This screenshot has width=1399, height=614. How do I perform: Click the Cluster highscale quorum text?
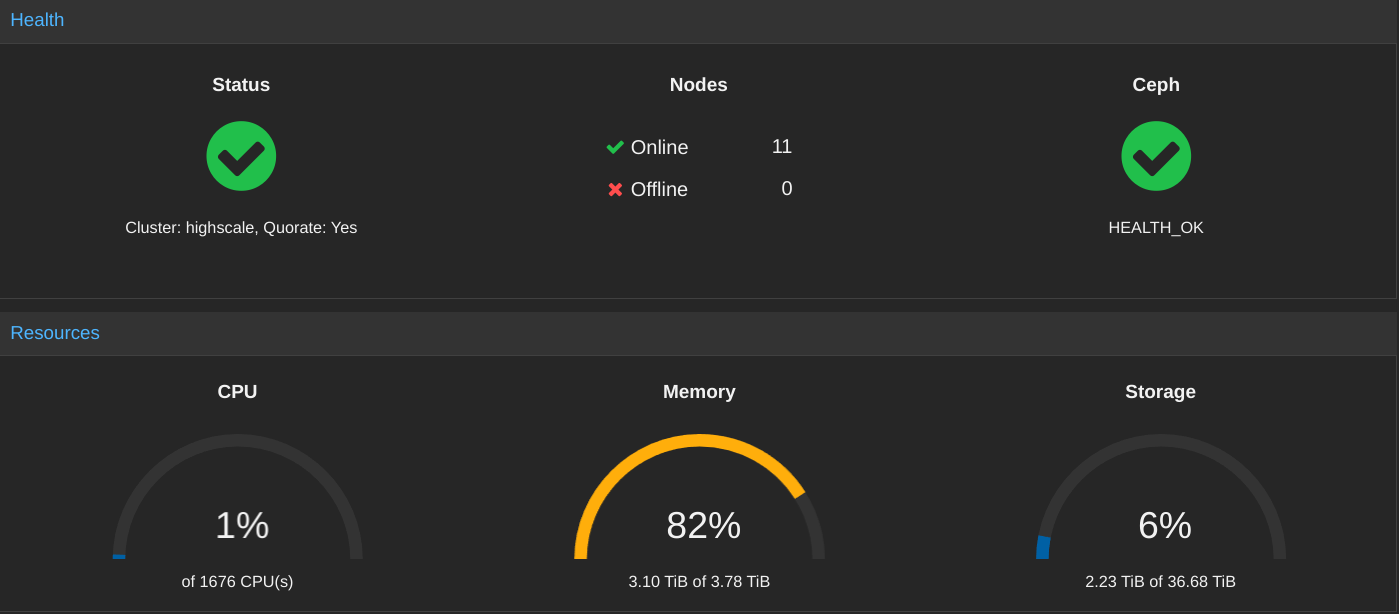[x=241, y=227]
